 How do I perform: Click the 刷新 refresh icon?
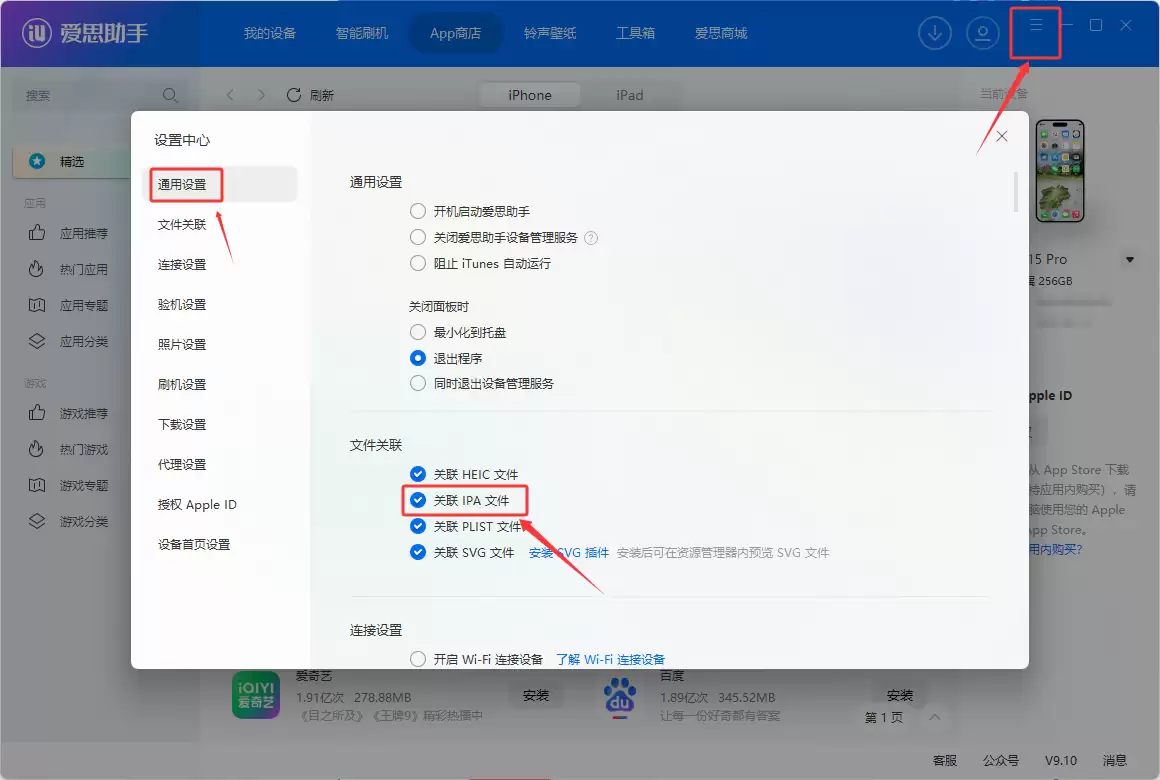294,95
